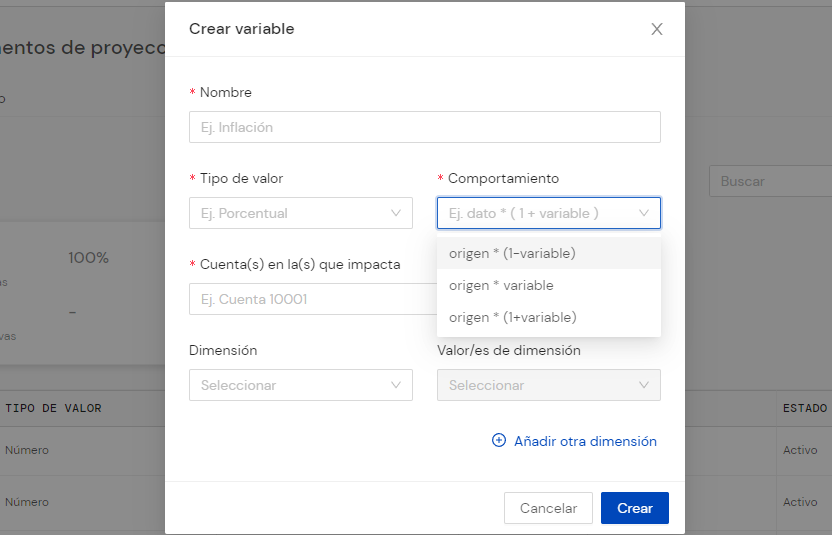
Task: Focus the Nombre input field
Action: pyautogui.click(x=424, y=127)
